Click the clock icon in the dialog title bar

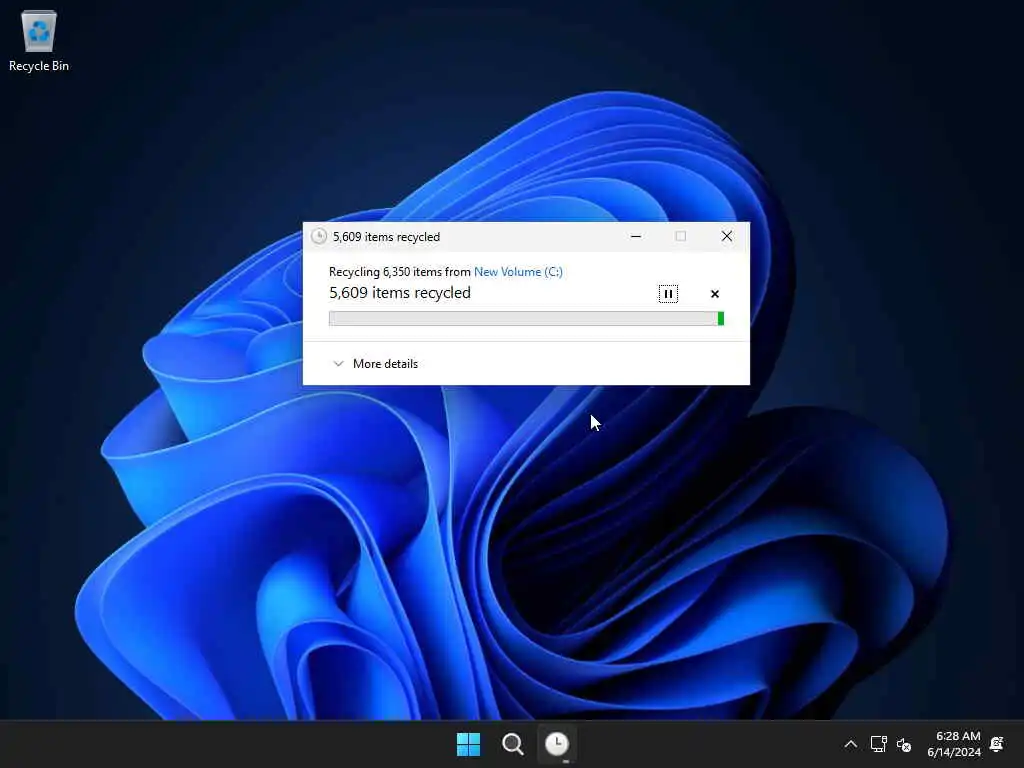point(319,236)
